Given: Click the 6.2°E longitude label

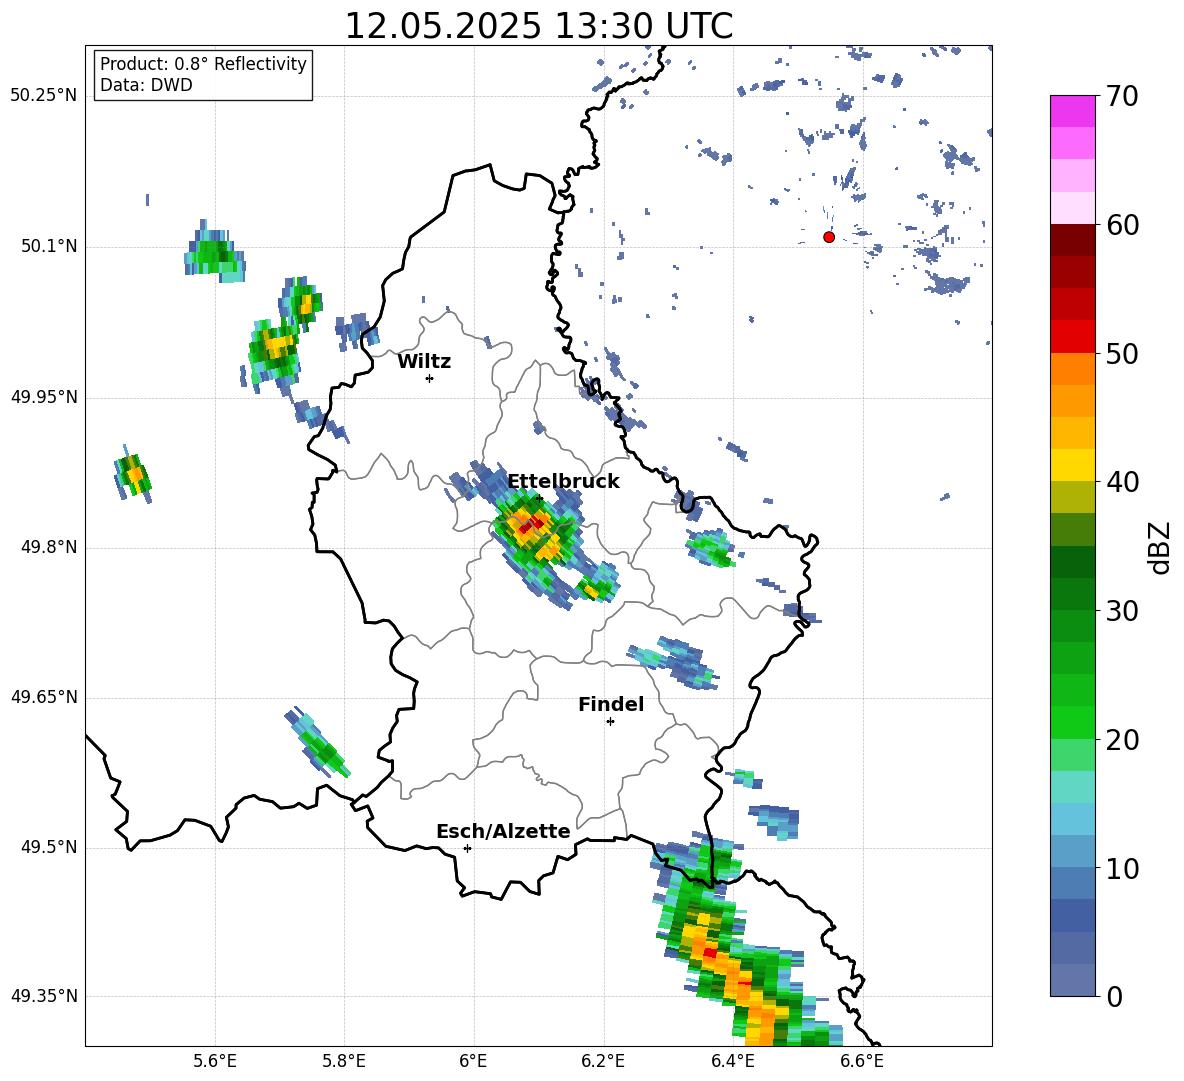Looking at the screenshot, I should click(603, 1061).
